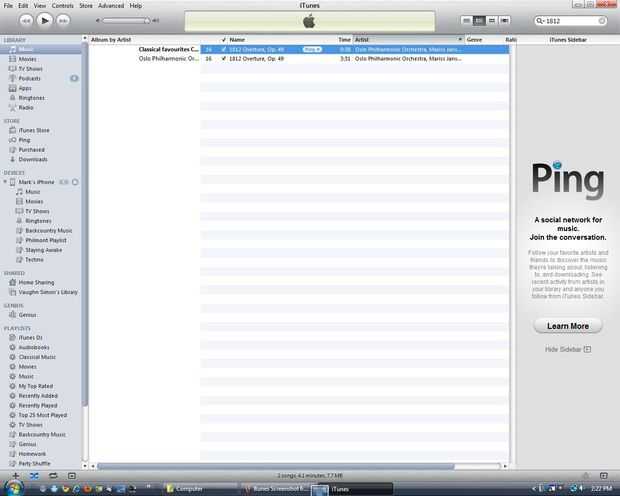
Task: Click the Previous track button
Action: [x=26, y=21]
